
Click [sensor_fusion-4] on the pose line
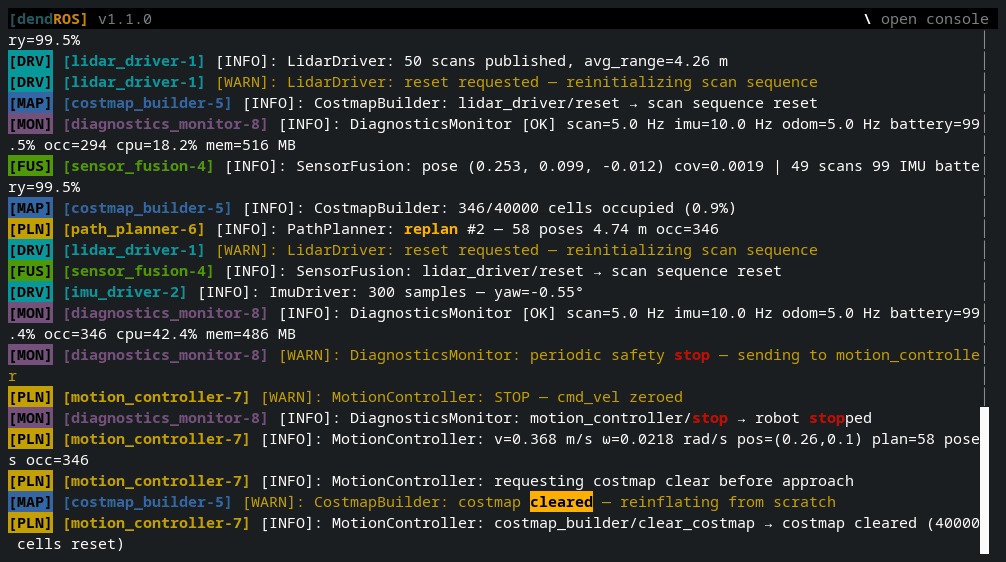[x=138, y=166]
